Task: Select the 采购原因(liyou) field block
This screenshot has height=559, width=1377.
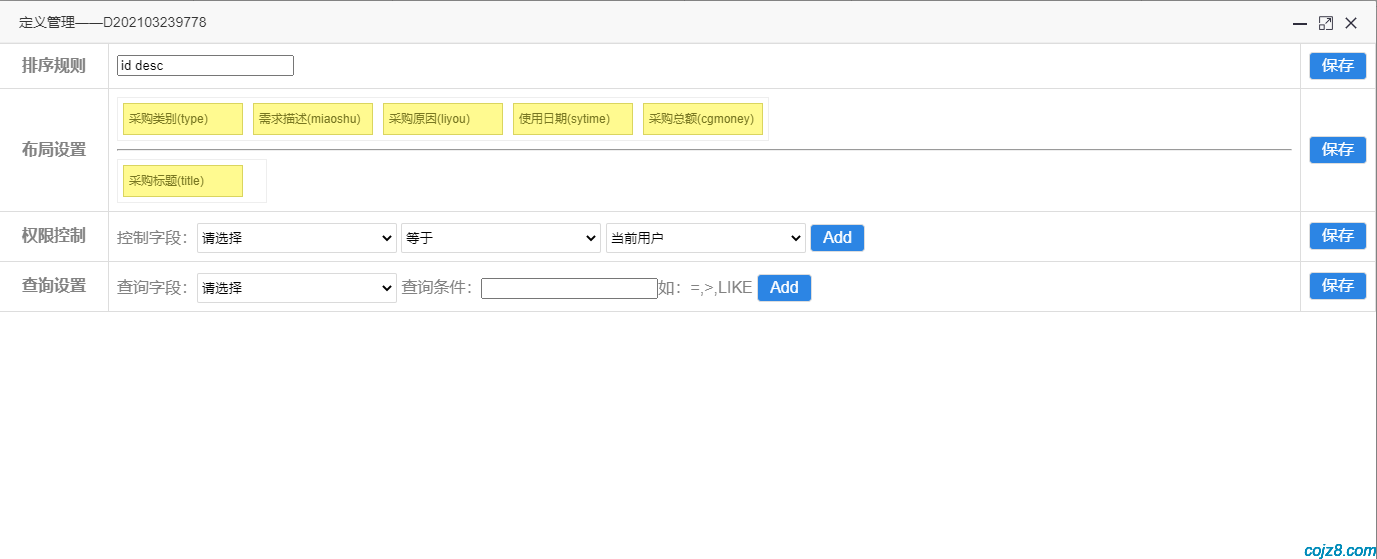Action: 443,119
